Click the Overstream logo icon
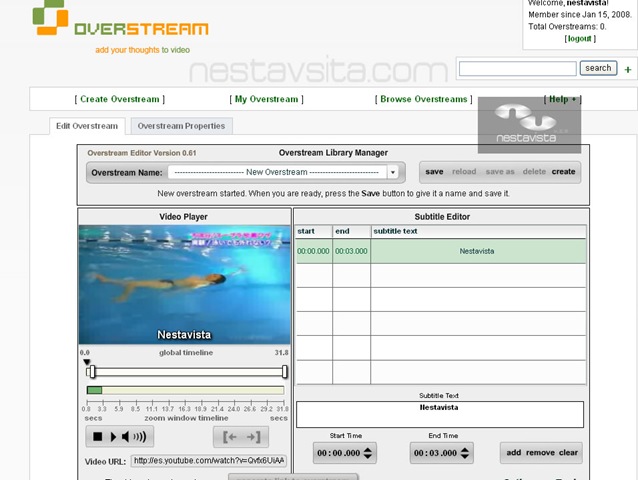Viewport: 638px width, 480px height. (x=50, y=18)
